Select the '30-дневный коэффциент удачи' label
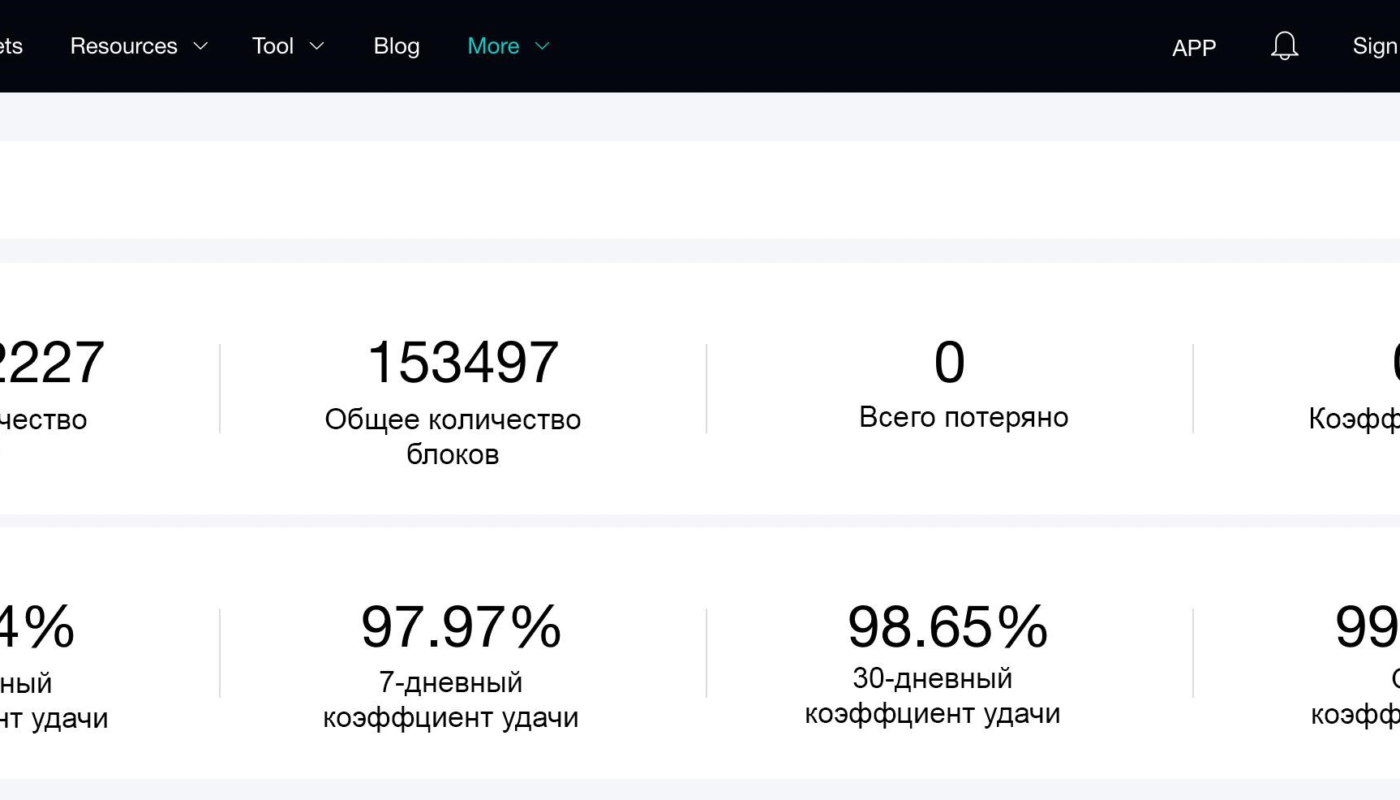1400x800 pixels. (x=932, y=696)
